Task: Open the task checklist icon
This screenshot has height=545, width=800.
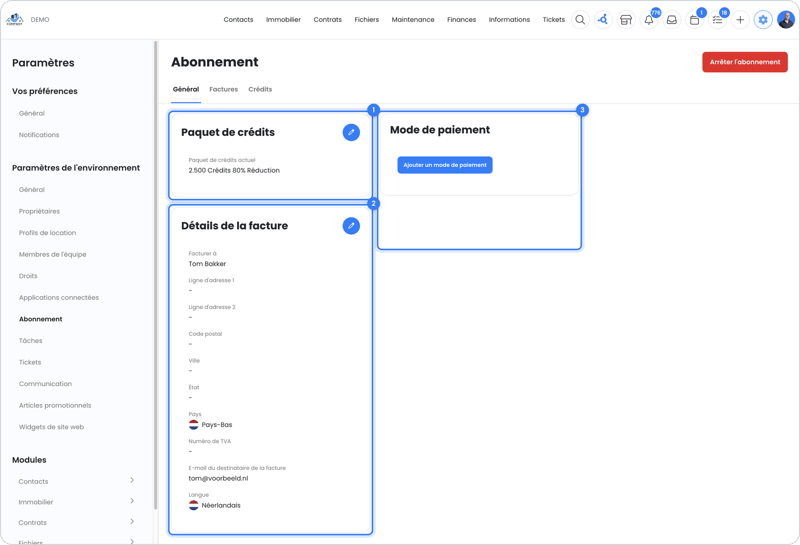Action: (x=717, y=20)
